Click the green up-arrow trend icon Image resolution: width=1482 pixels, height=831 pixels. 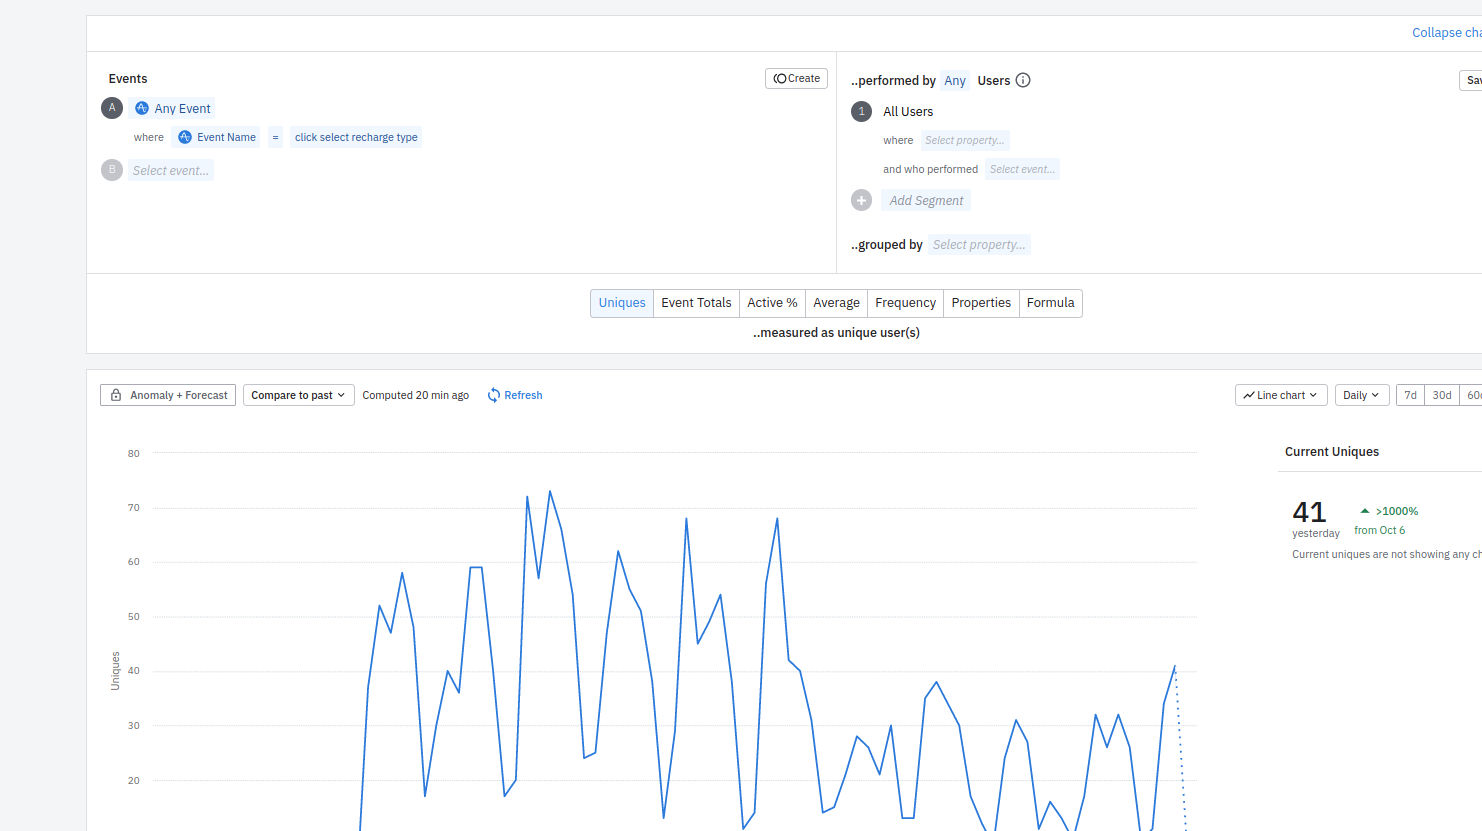click(x=1364, y=511)
